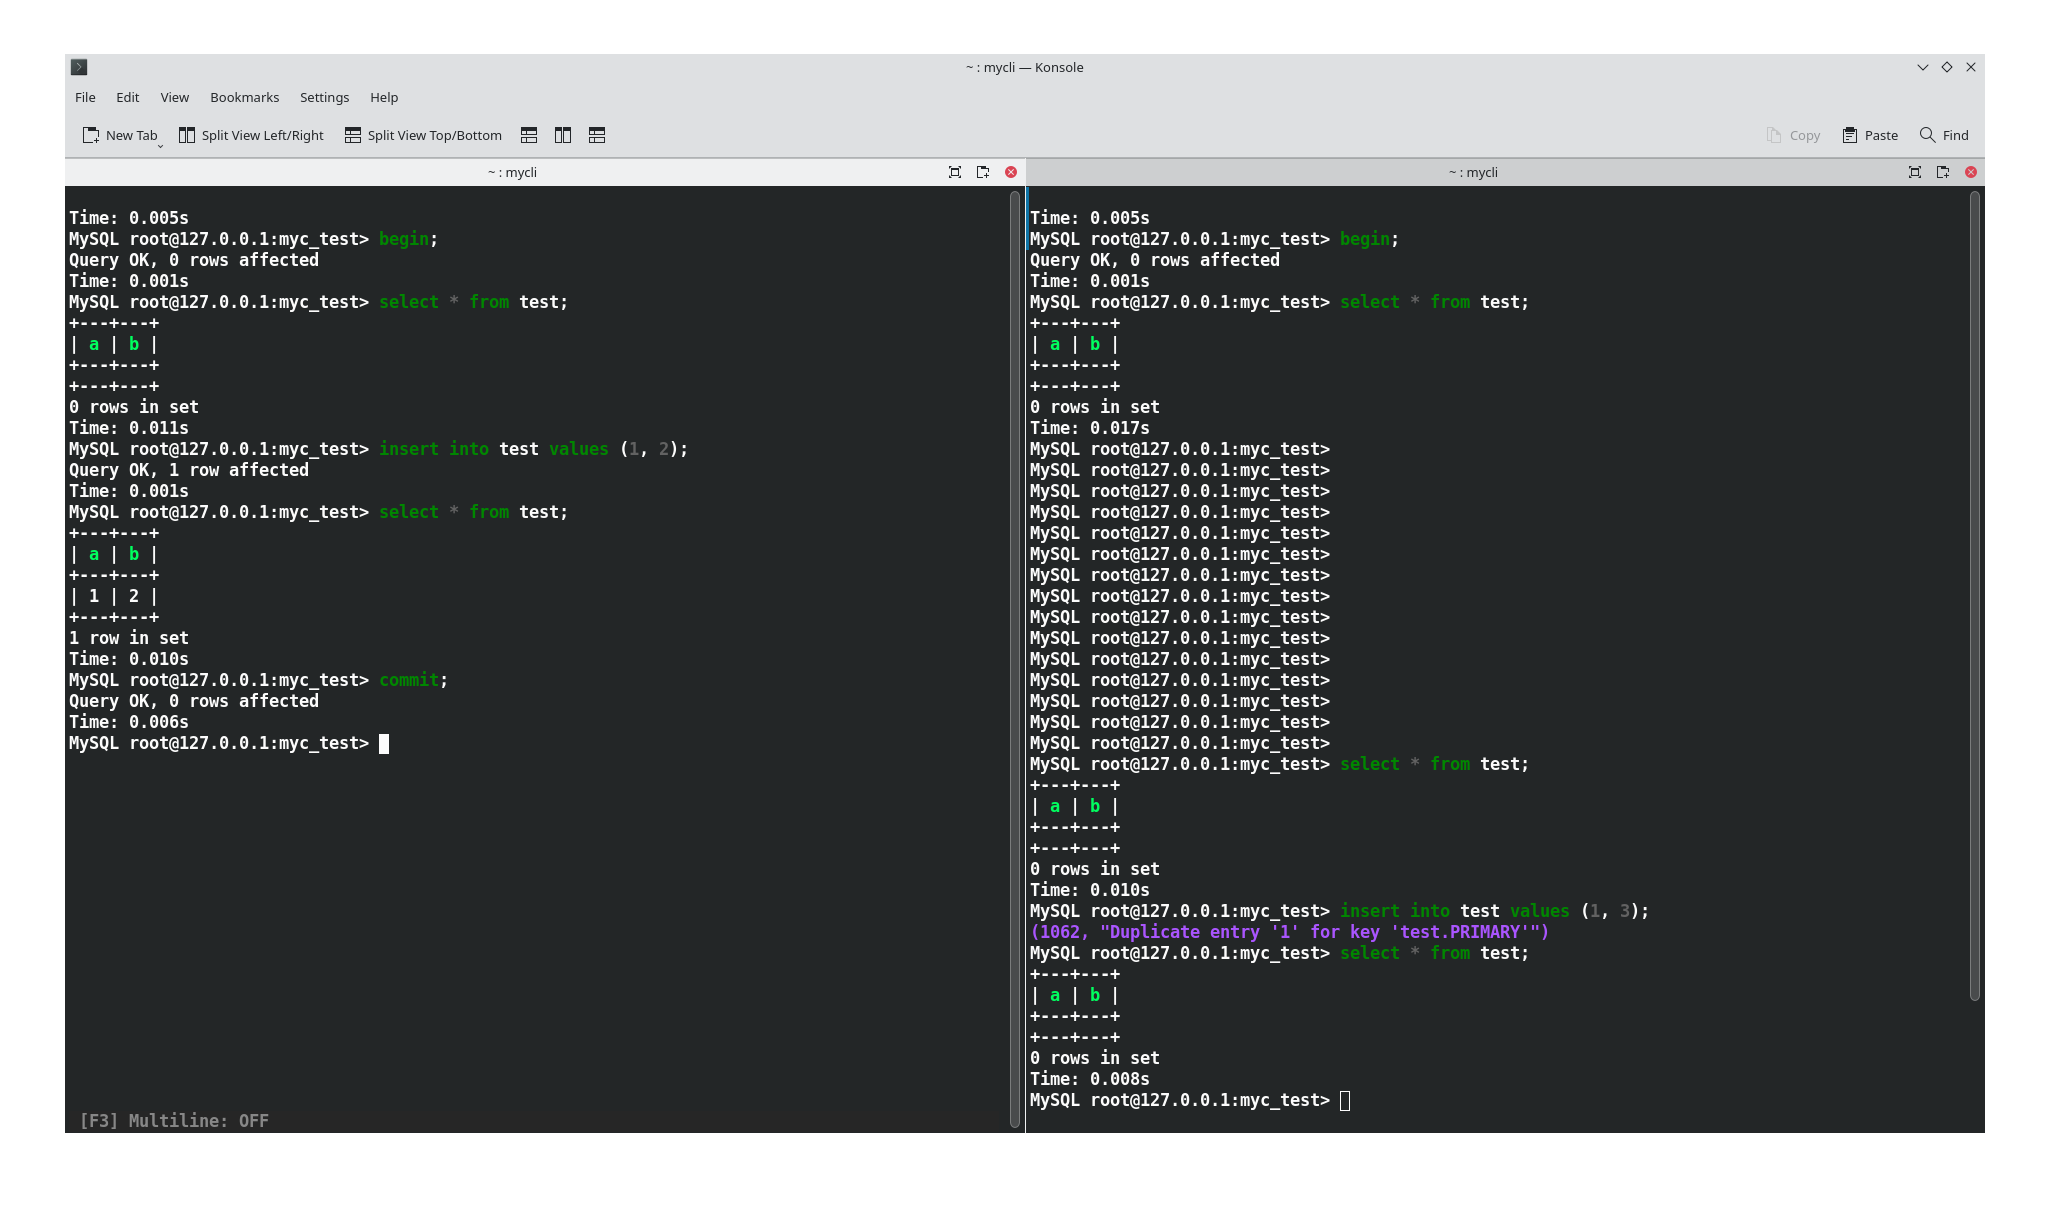This screenshot has width=2050, height=1210.
Task: Open the Help menu
Action: (384, 97)
